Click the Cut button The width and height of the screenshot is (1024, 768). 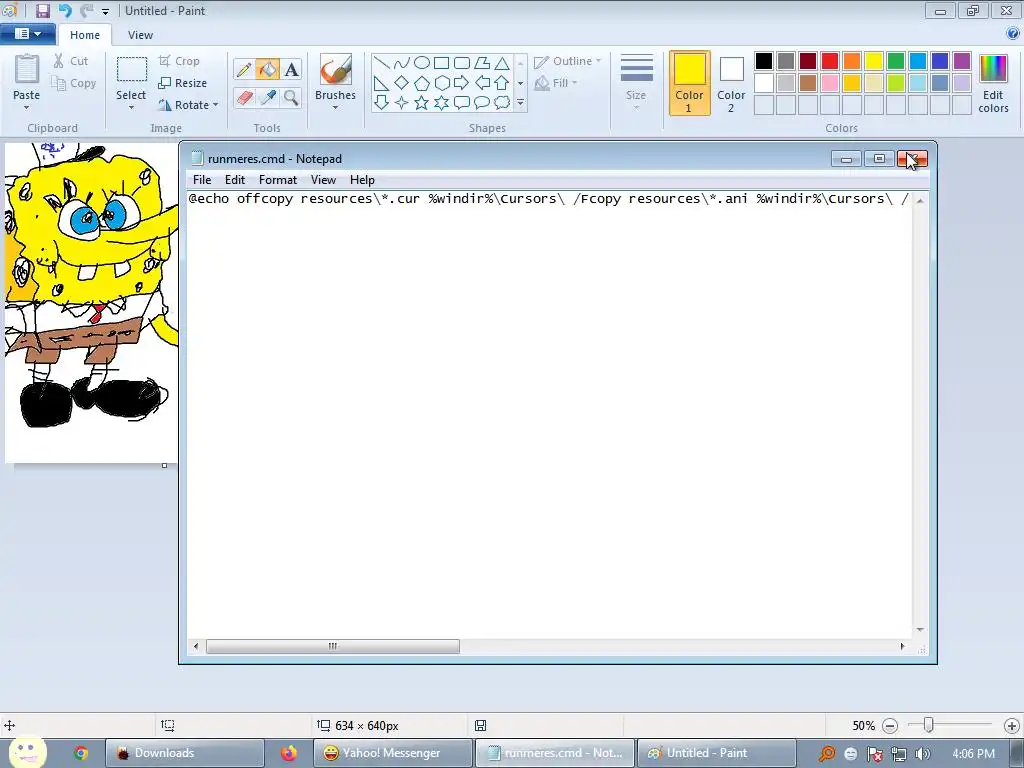71,61
